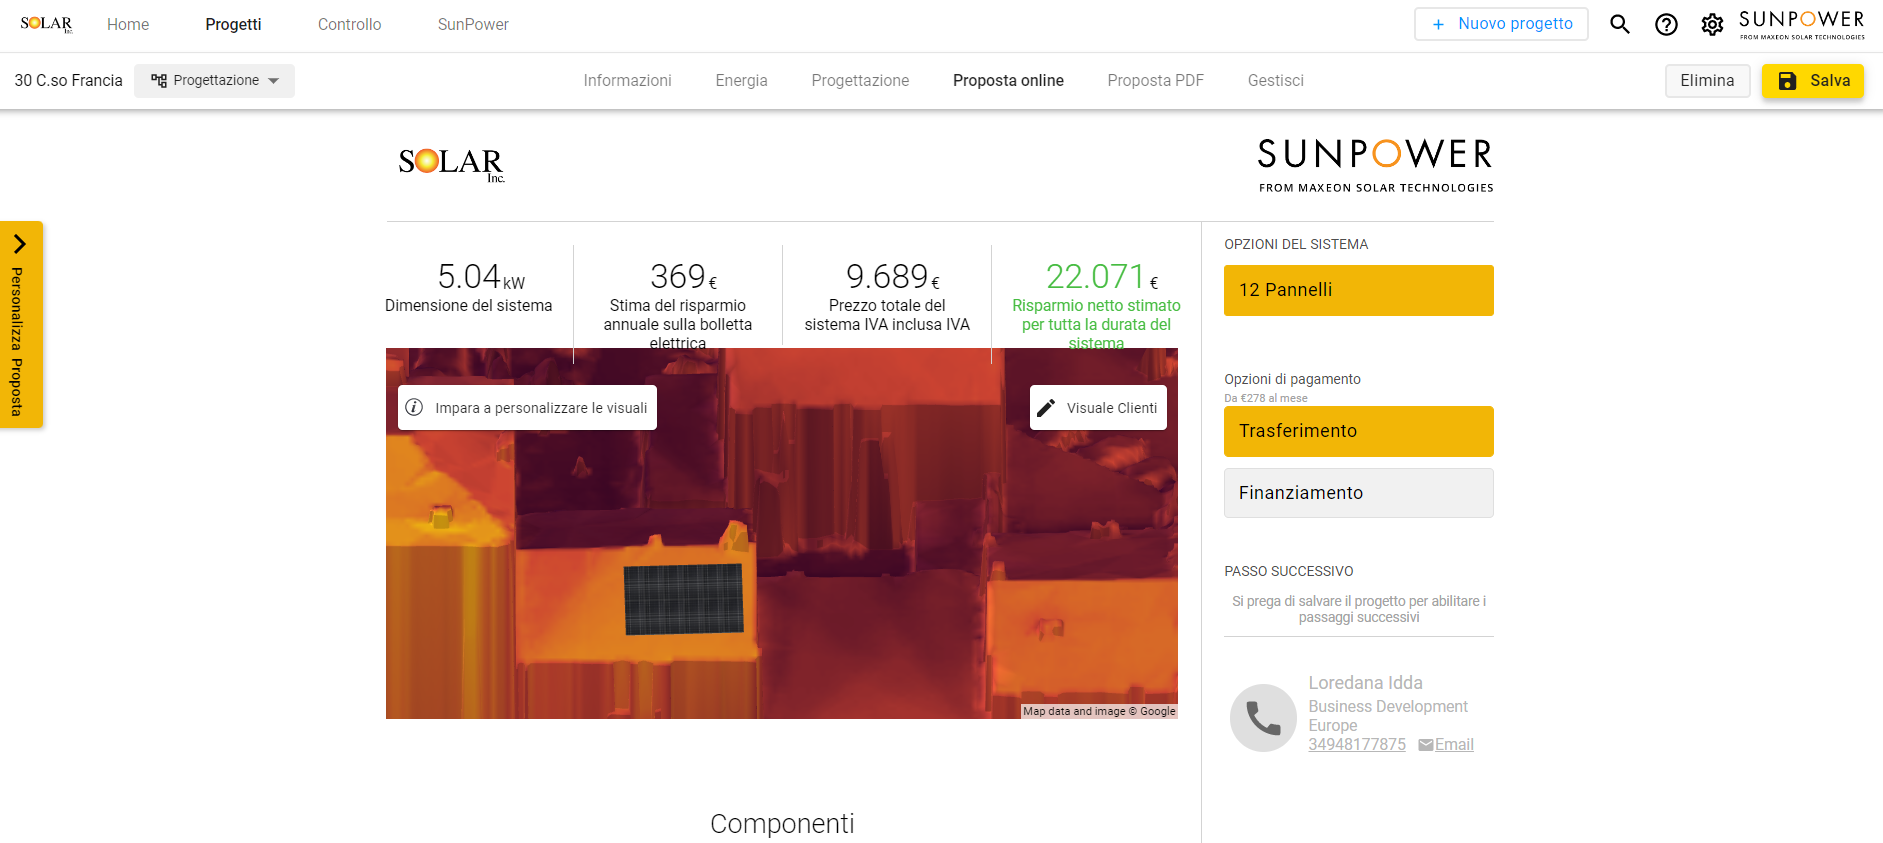
Task: Open the SunPower menu item
Action: pos(473,24)
